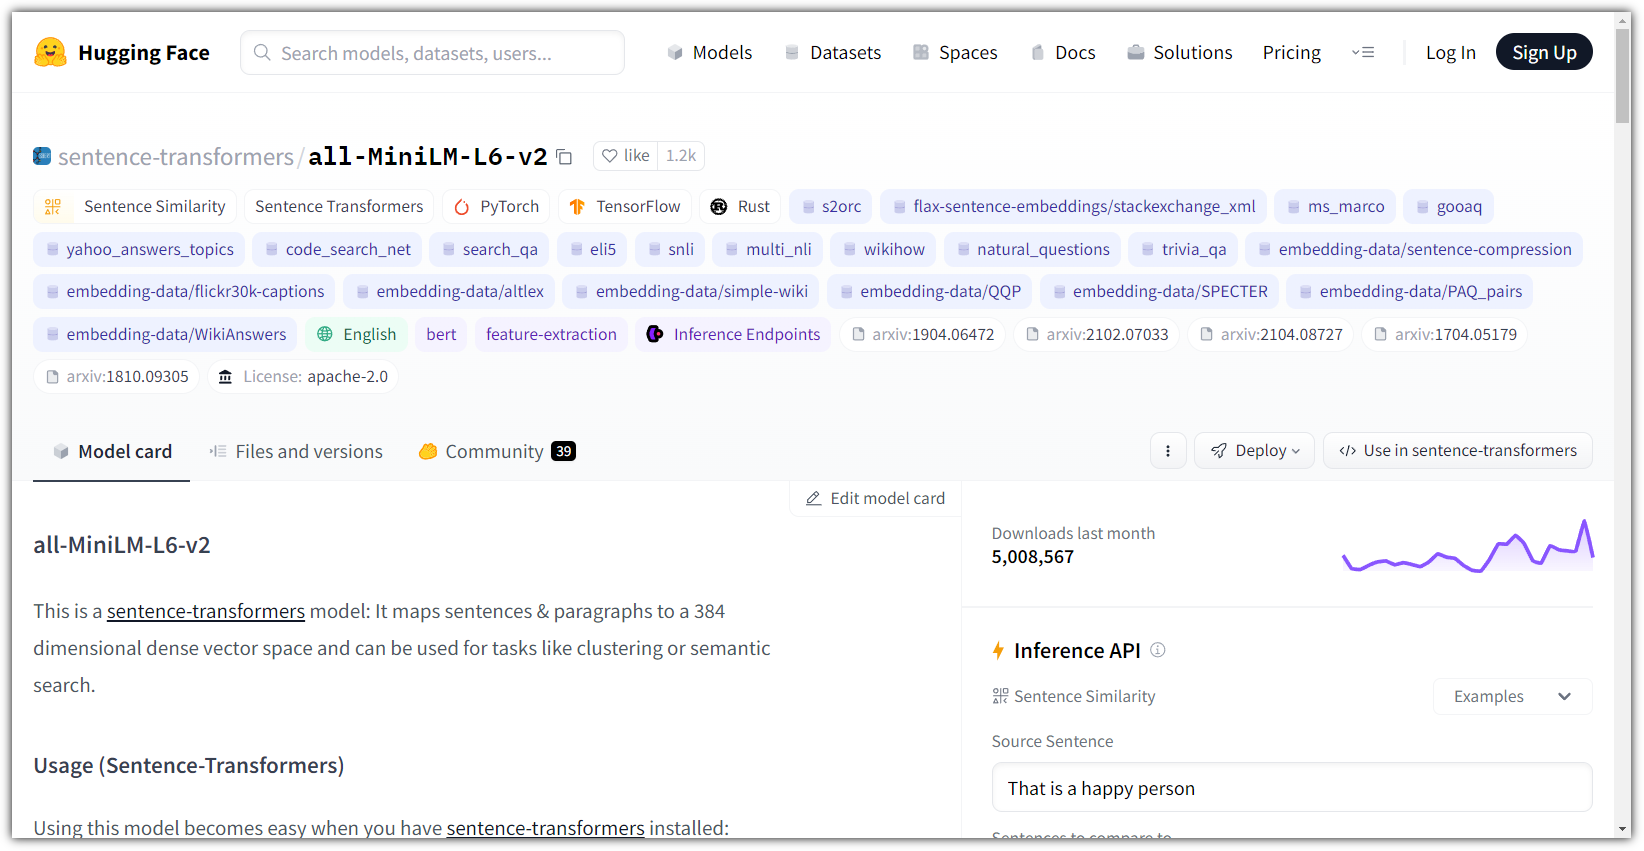Image resolution: width=1644 pixels, height=851 pixels.
Task: Click the downloads trend chart
Action: tap(1468, 546)
